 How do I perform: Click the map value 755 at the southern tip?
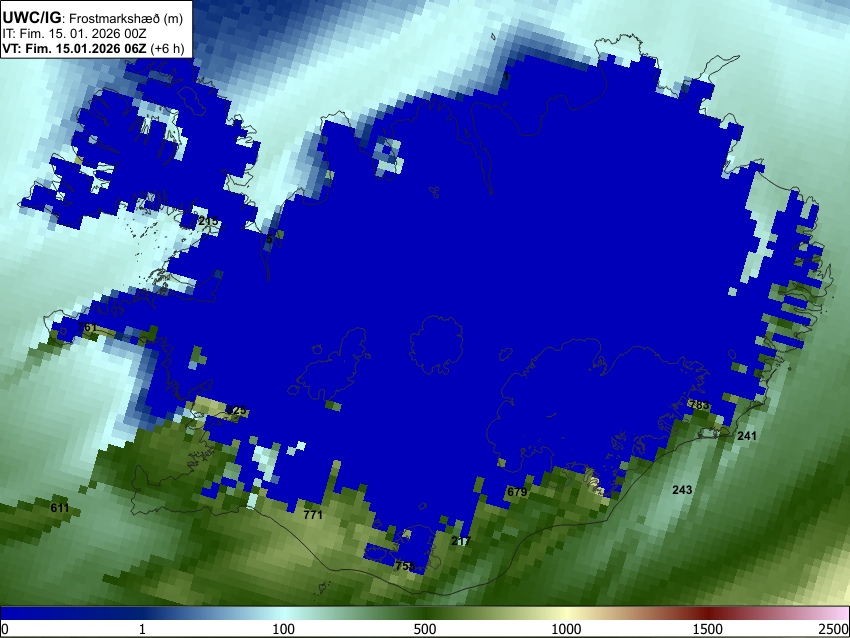click(x=405, y=566)
